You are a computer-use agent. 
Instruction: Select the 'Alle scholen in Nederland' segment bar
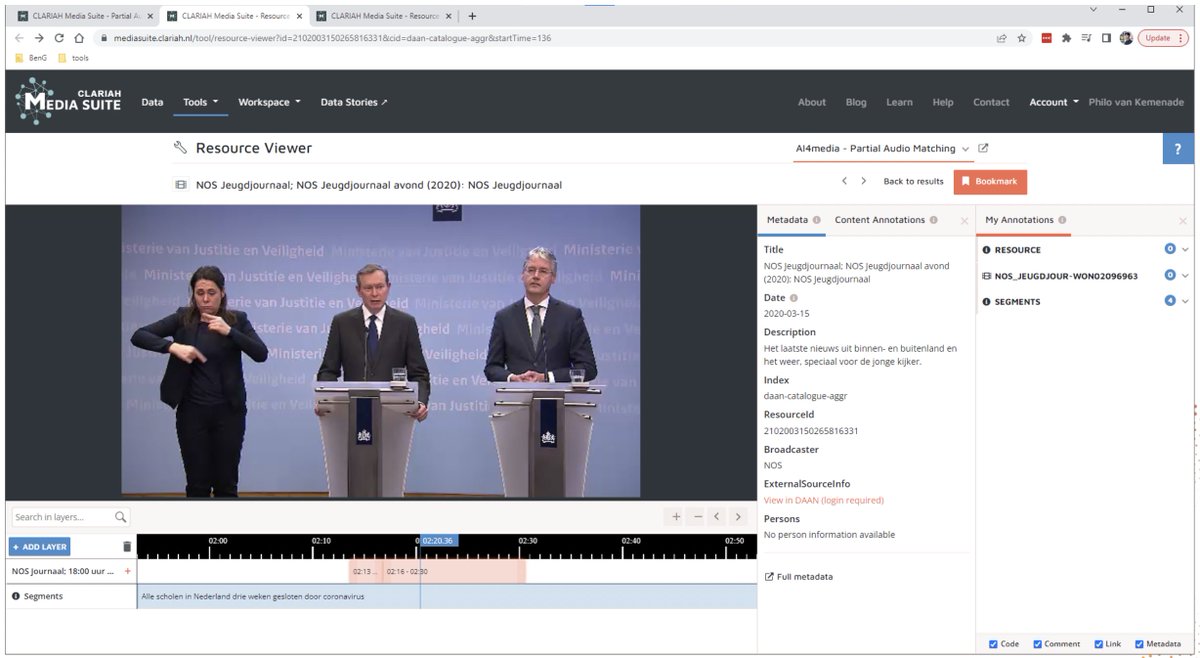pos(447,596)
